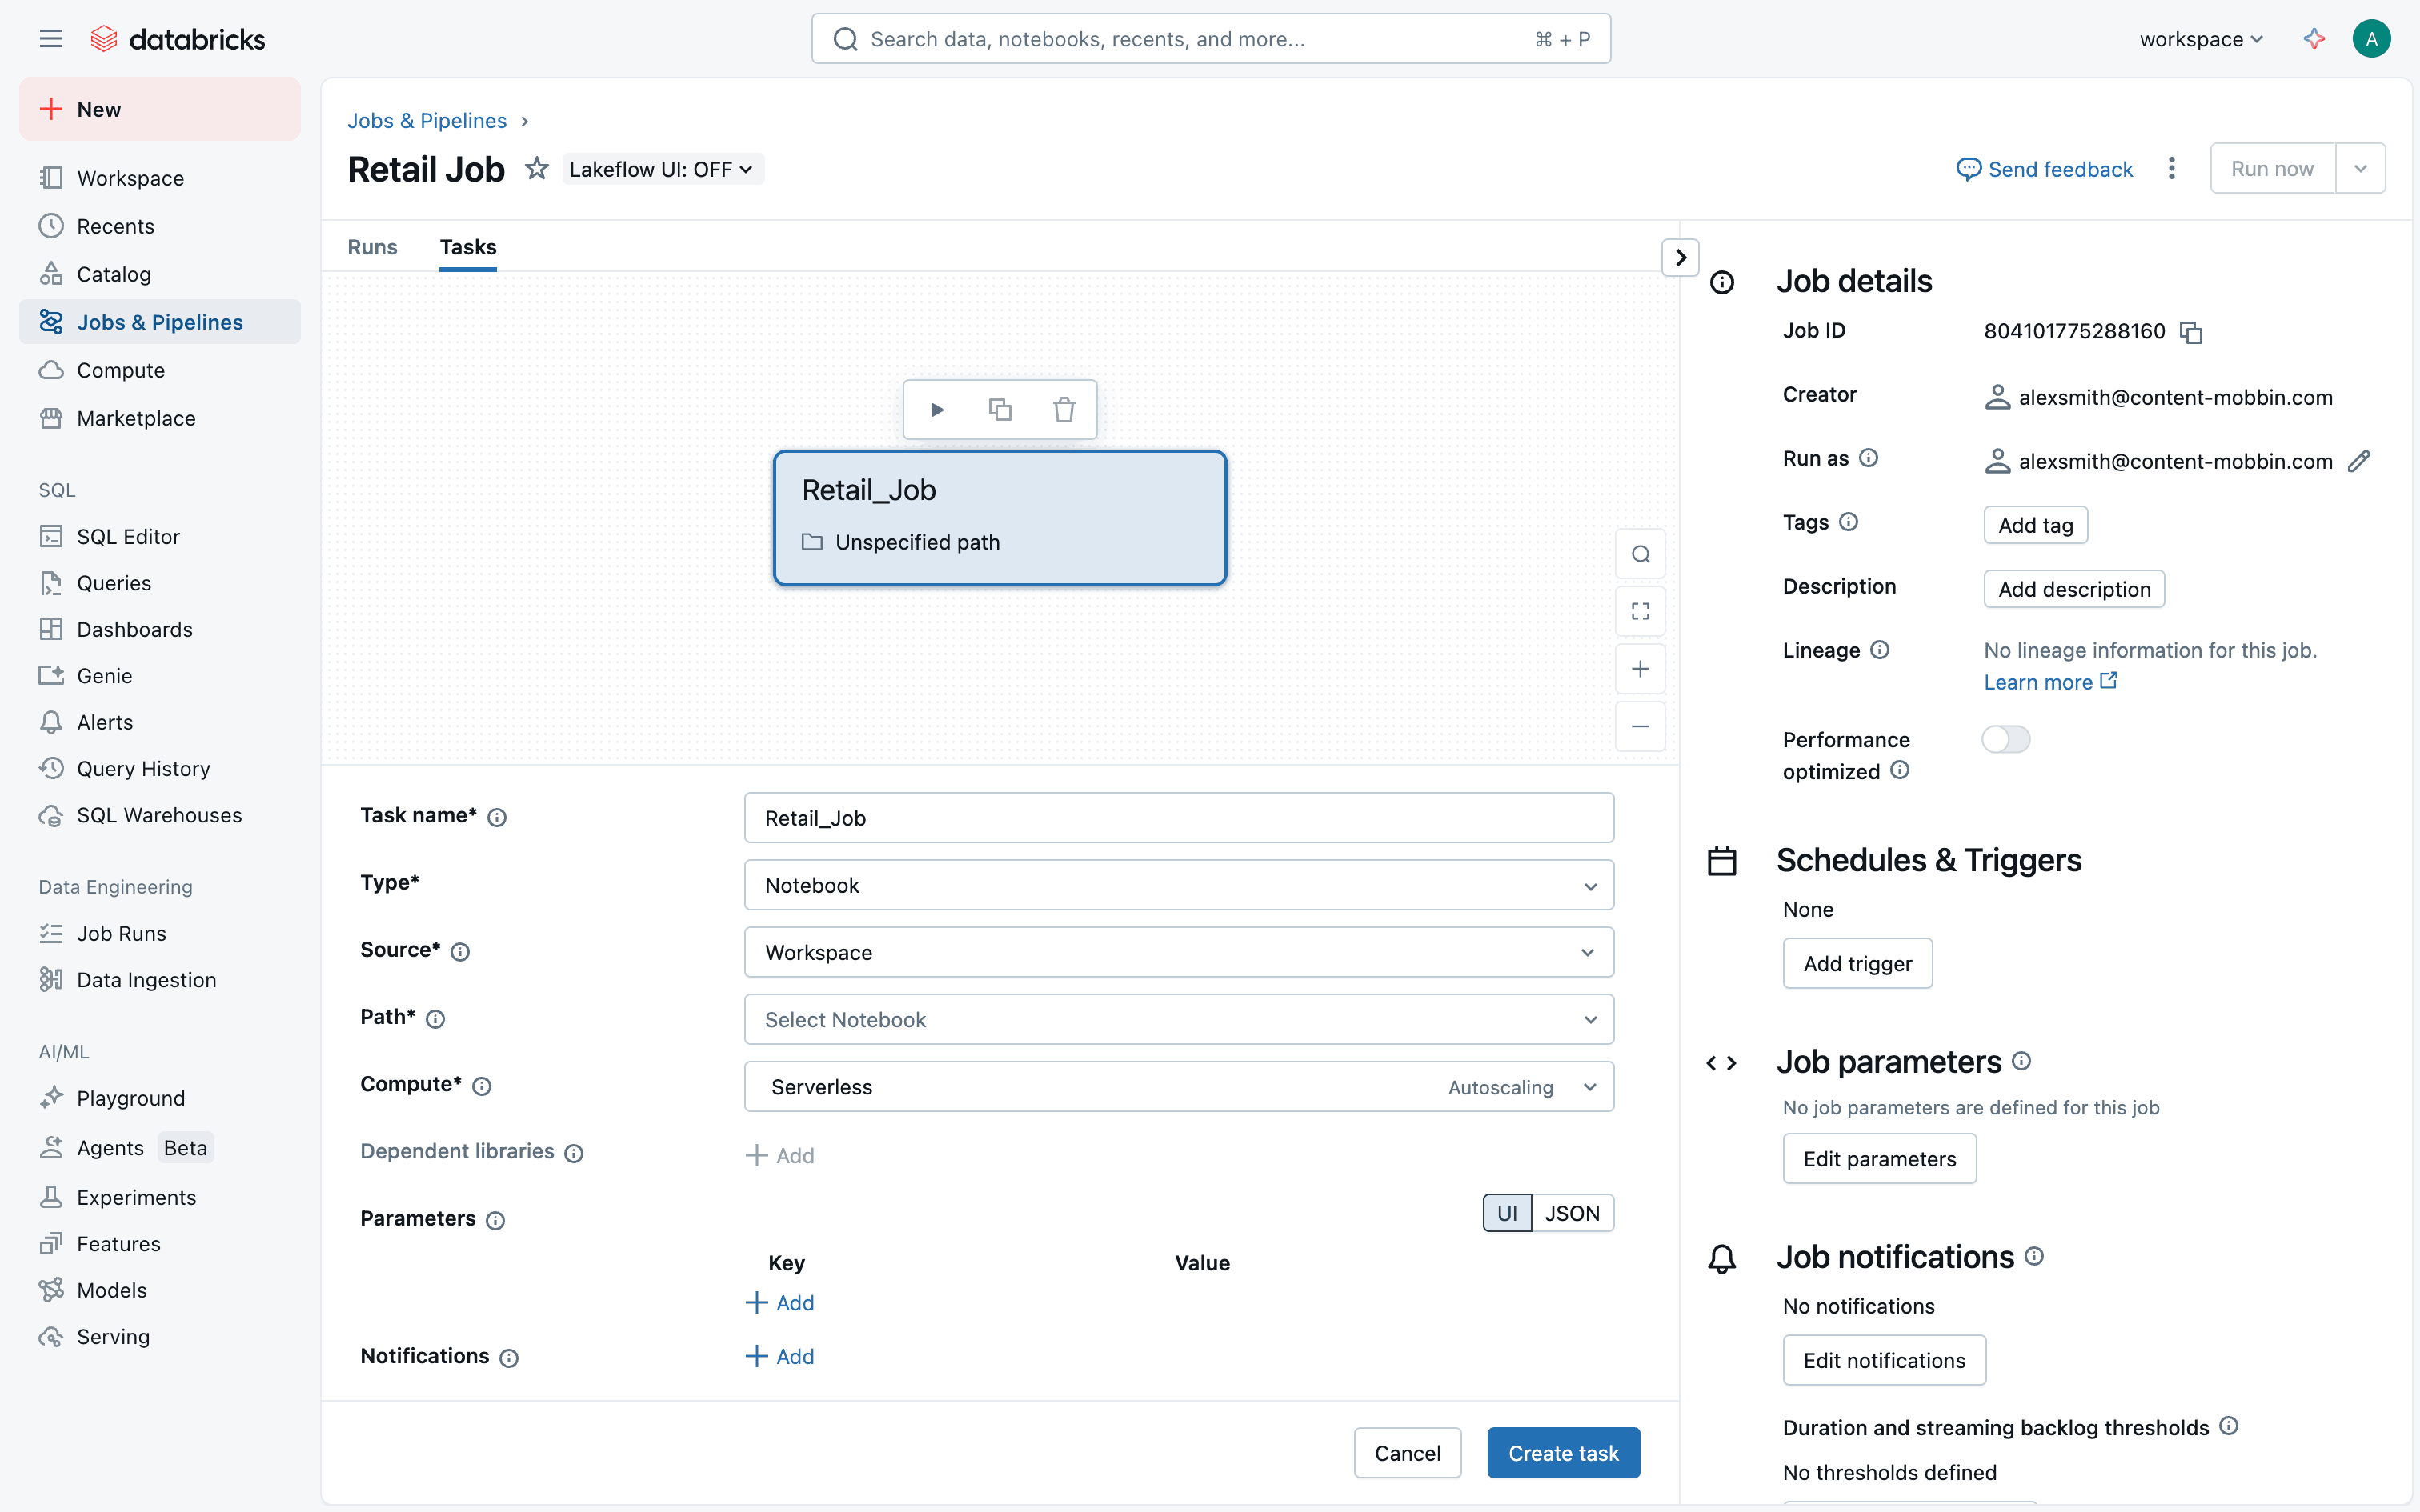Click the fit-to-view icon on the canvas
This screenshot has height=1512, width=2420.
click(x=1640, y=611)
